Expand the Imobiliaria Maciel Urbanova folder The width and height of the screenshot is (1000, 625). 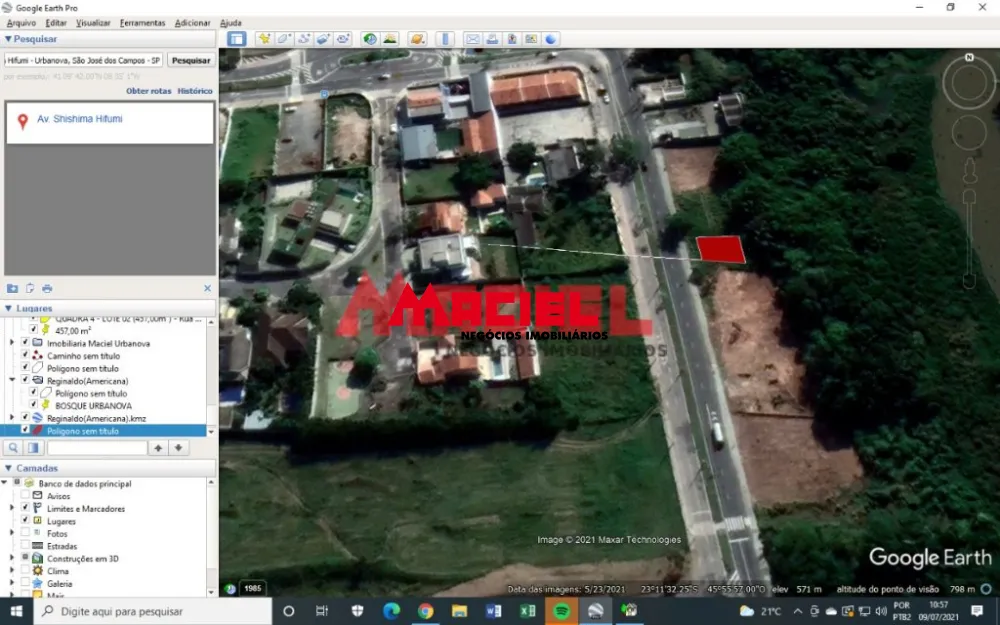pyautogui.click(x=12, y=343)
